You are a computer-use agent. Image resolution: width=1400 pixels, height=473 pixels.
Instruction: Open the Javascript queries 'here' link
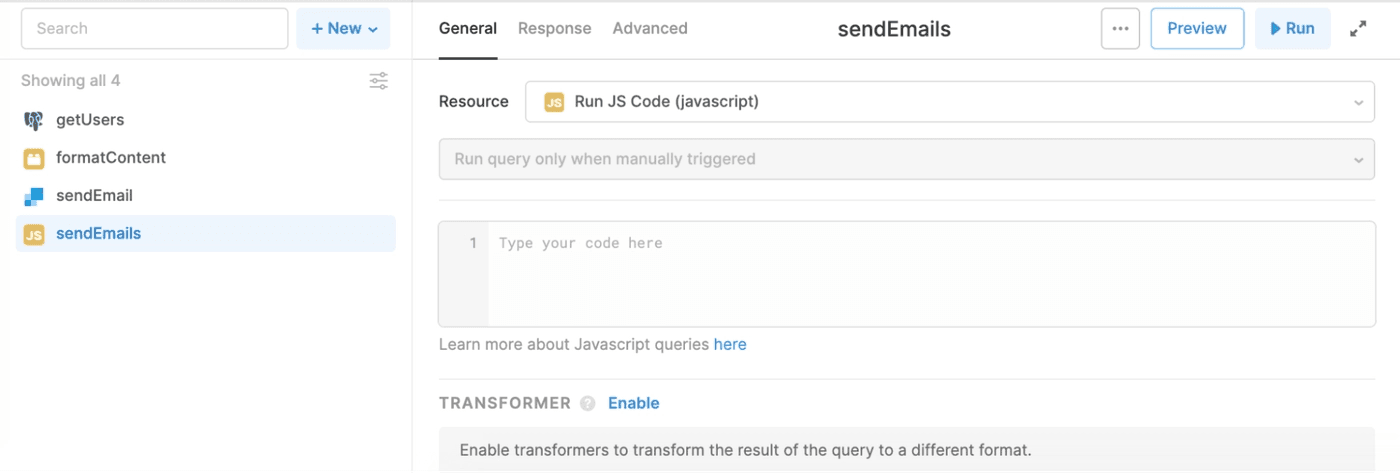[729, 344]
